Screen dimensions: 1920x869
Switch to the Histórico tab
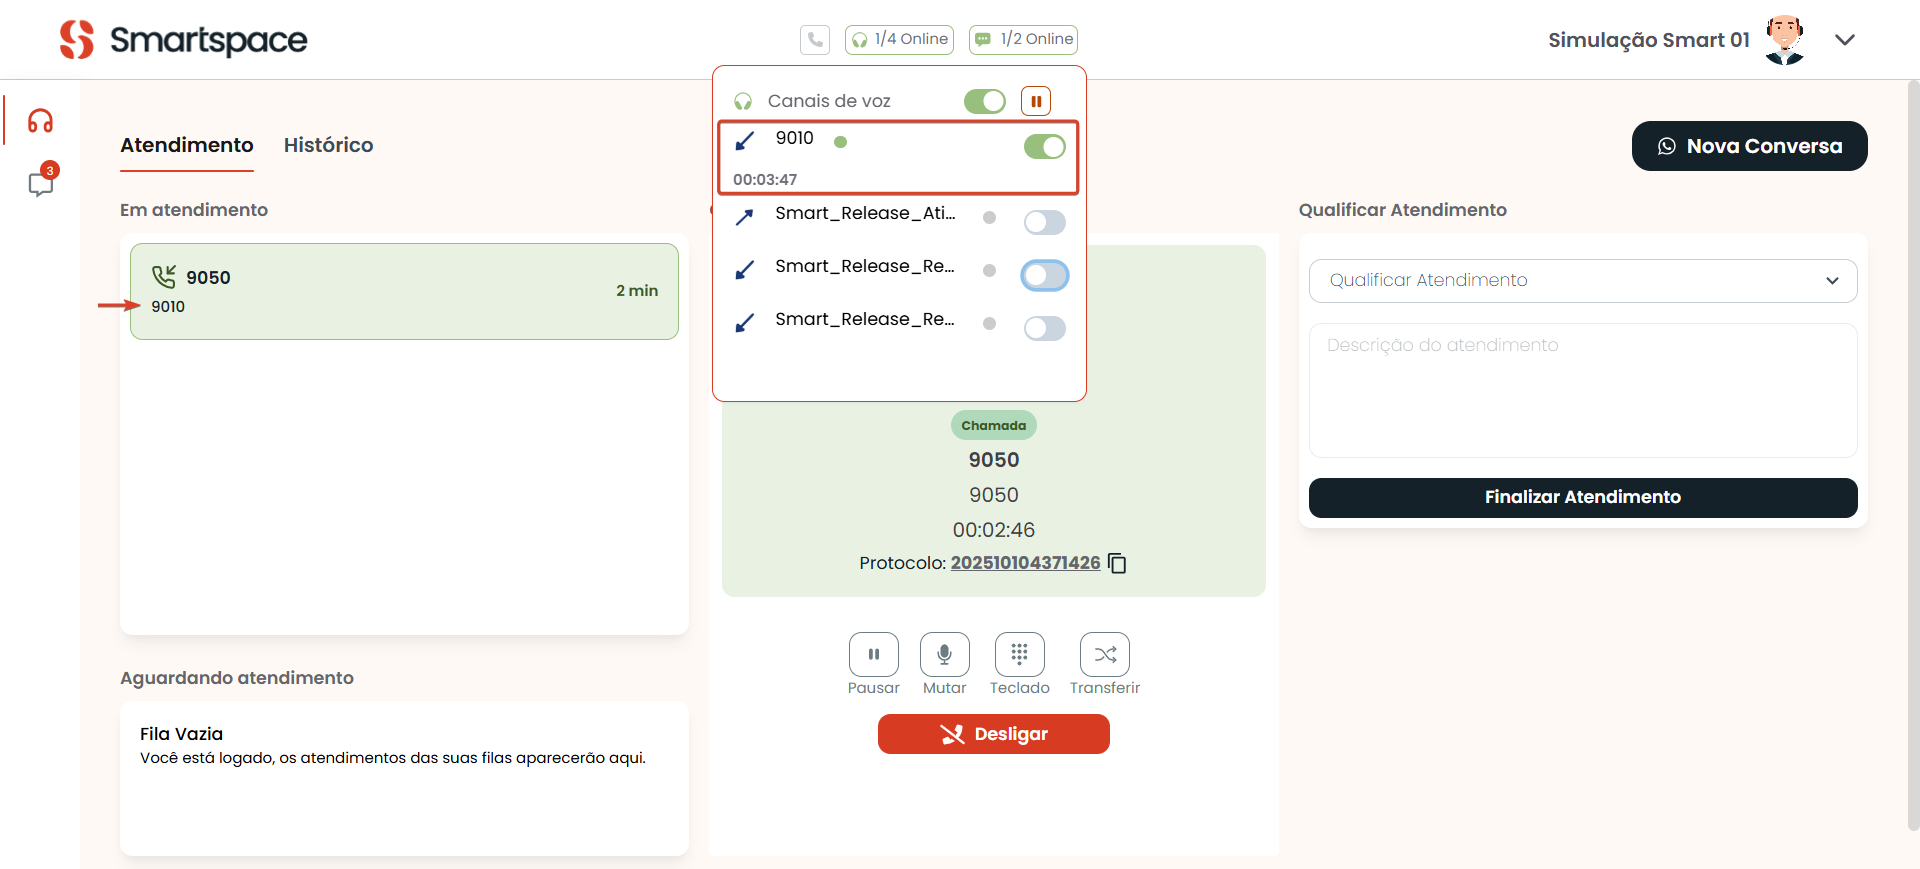point(328,145)
